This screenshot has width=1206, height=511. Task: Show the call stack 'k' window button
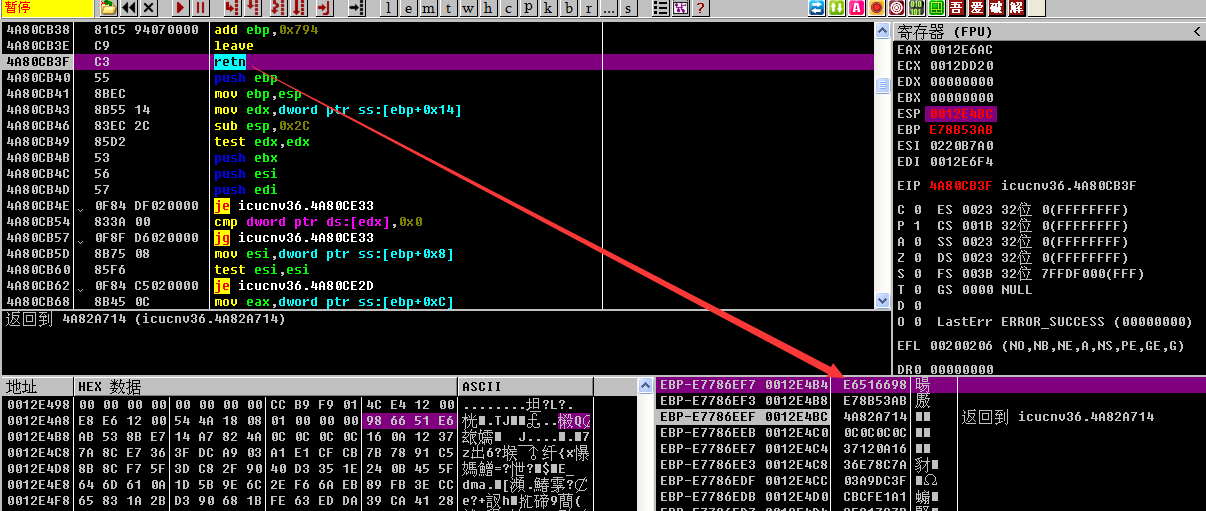547,8
